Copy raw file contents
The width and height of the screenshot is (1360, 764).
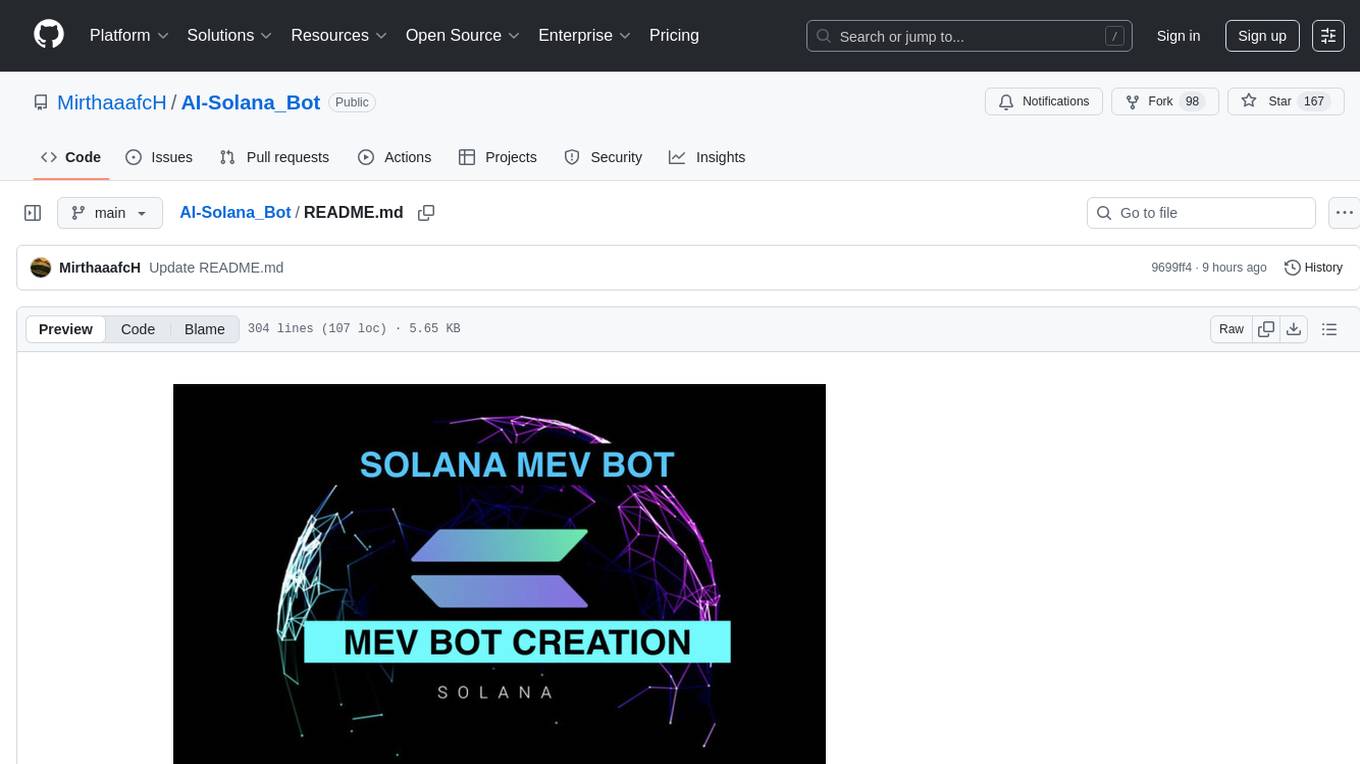tap(1267, 329)
